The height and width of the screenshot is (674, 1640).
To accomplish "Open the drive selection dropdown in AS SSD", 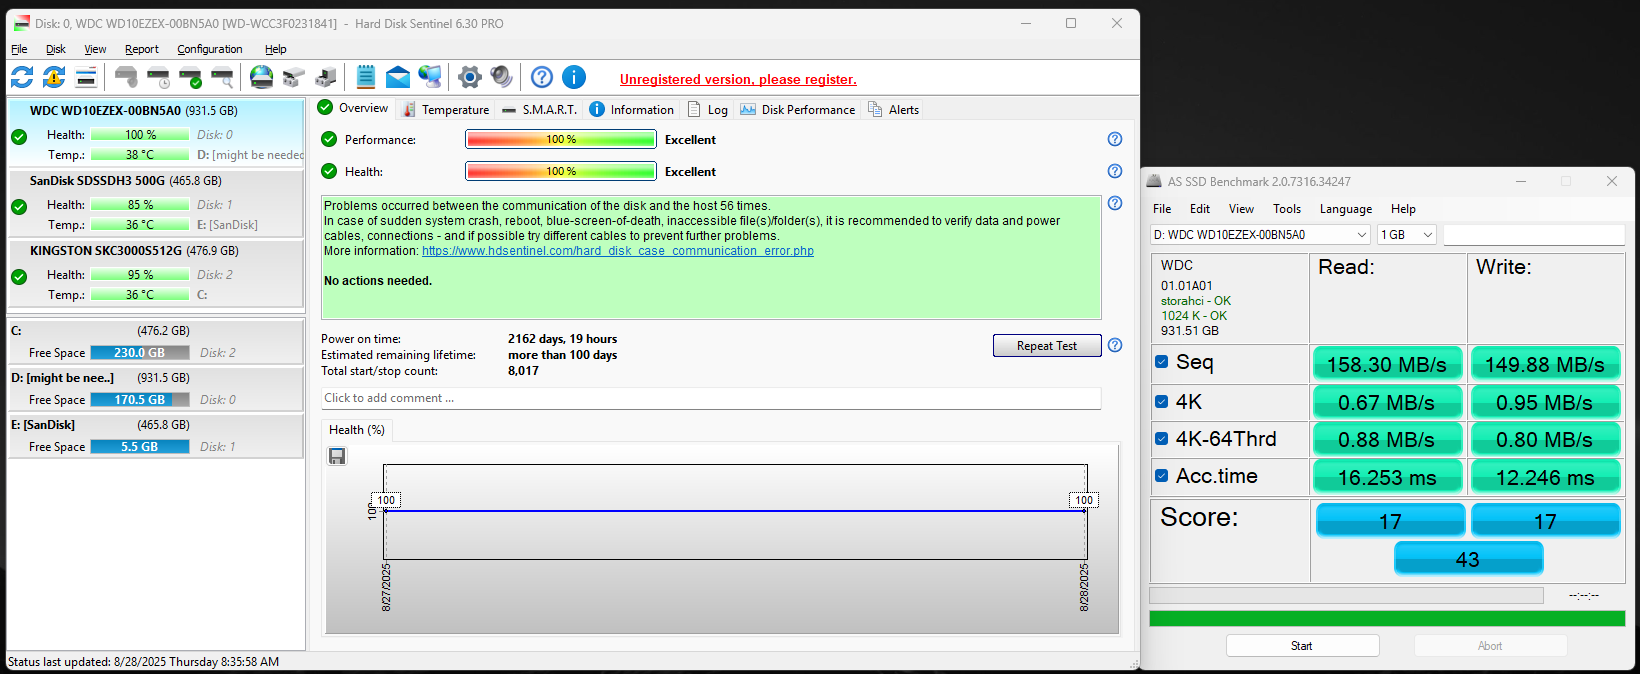I will (x=1260, y=234).
